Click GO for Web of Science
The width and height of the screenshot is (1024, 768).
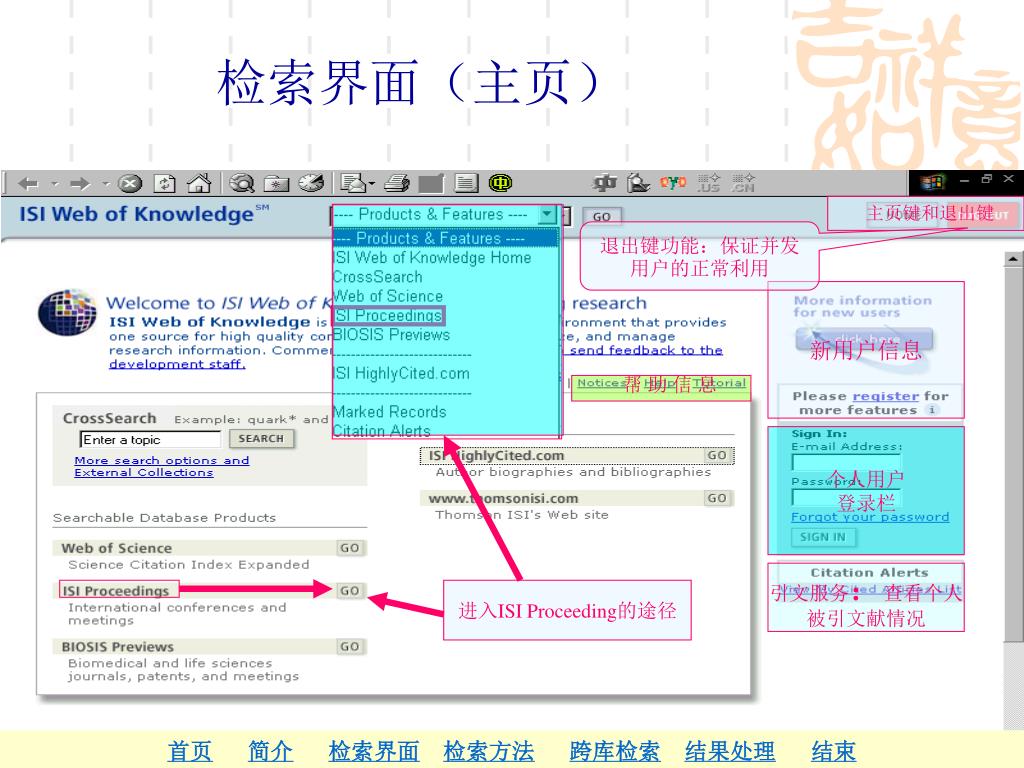click(350, 548)
